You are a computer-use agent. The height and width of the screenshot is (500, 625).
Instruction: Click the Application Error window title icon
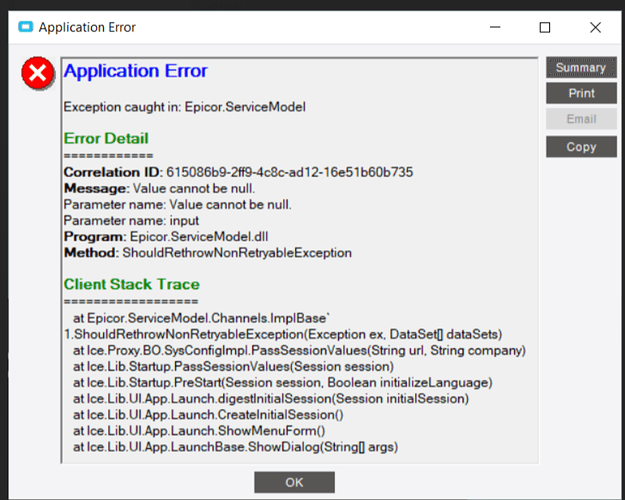(x=26, y=27)
